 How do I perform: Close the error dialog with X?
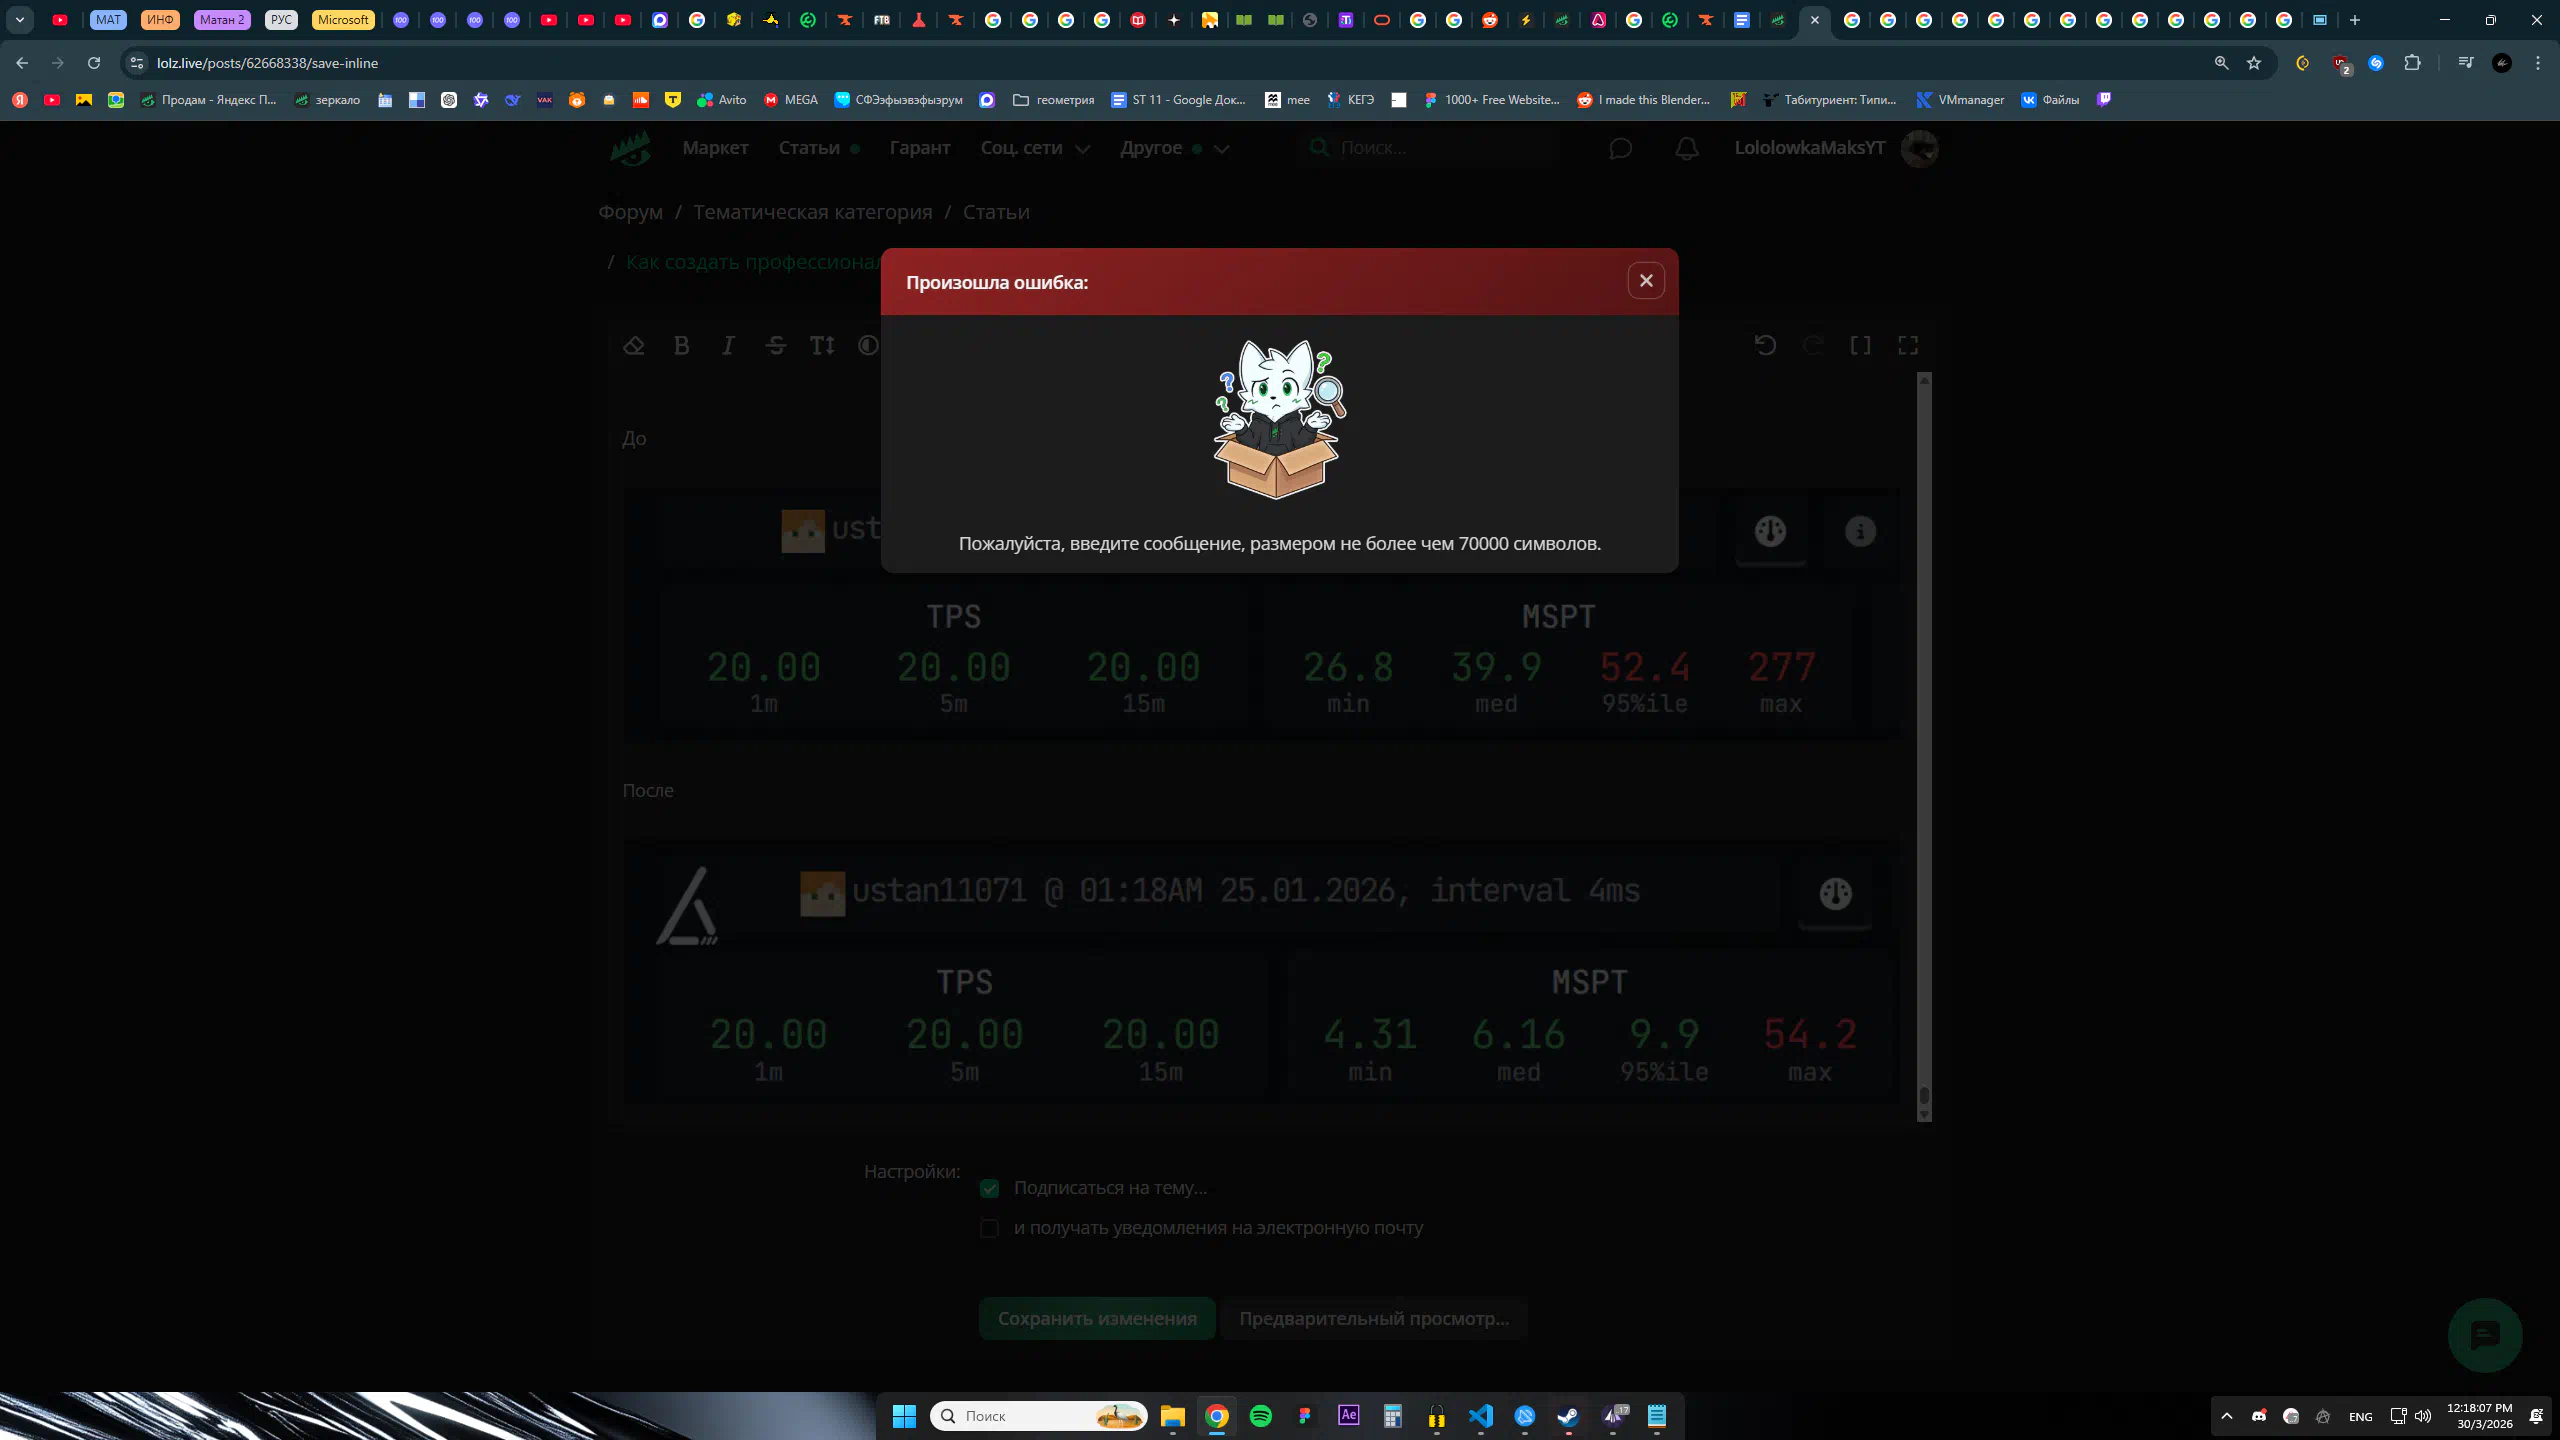tap(1646, 281)
